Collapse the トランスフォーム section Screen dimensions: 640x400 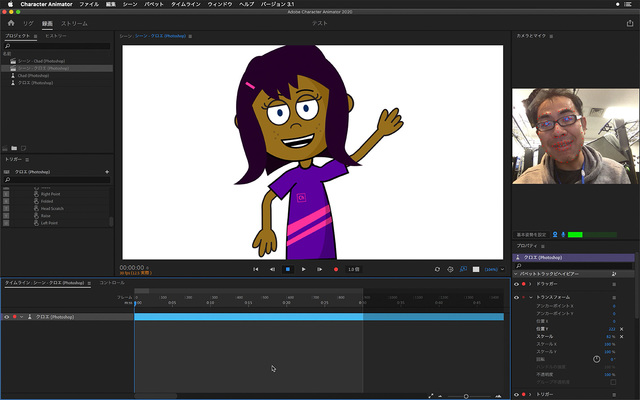point(532,298)
